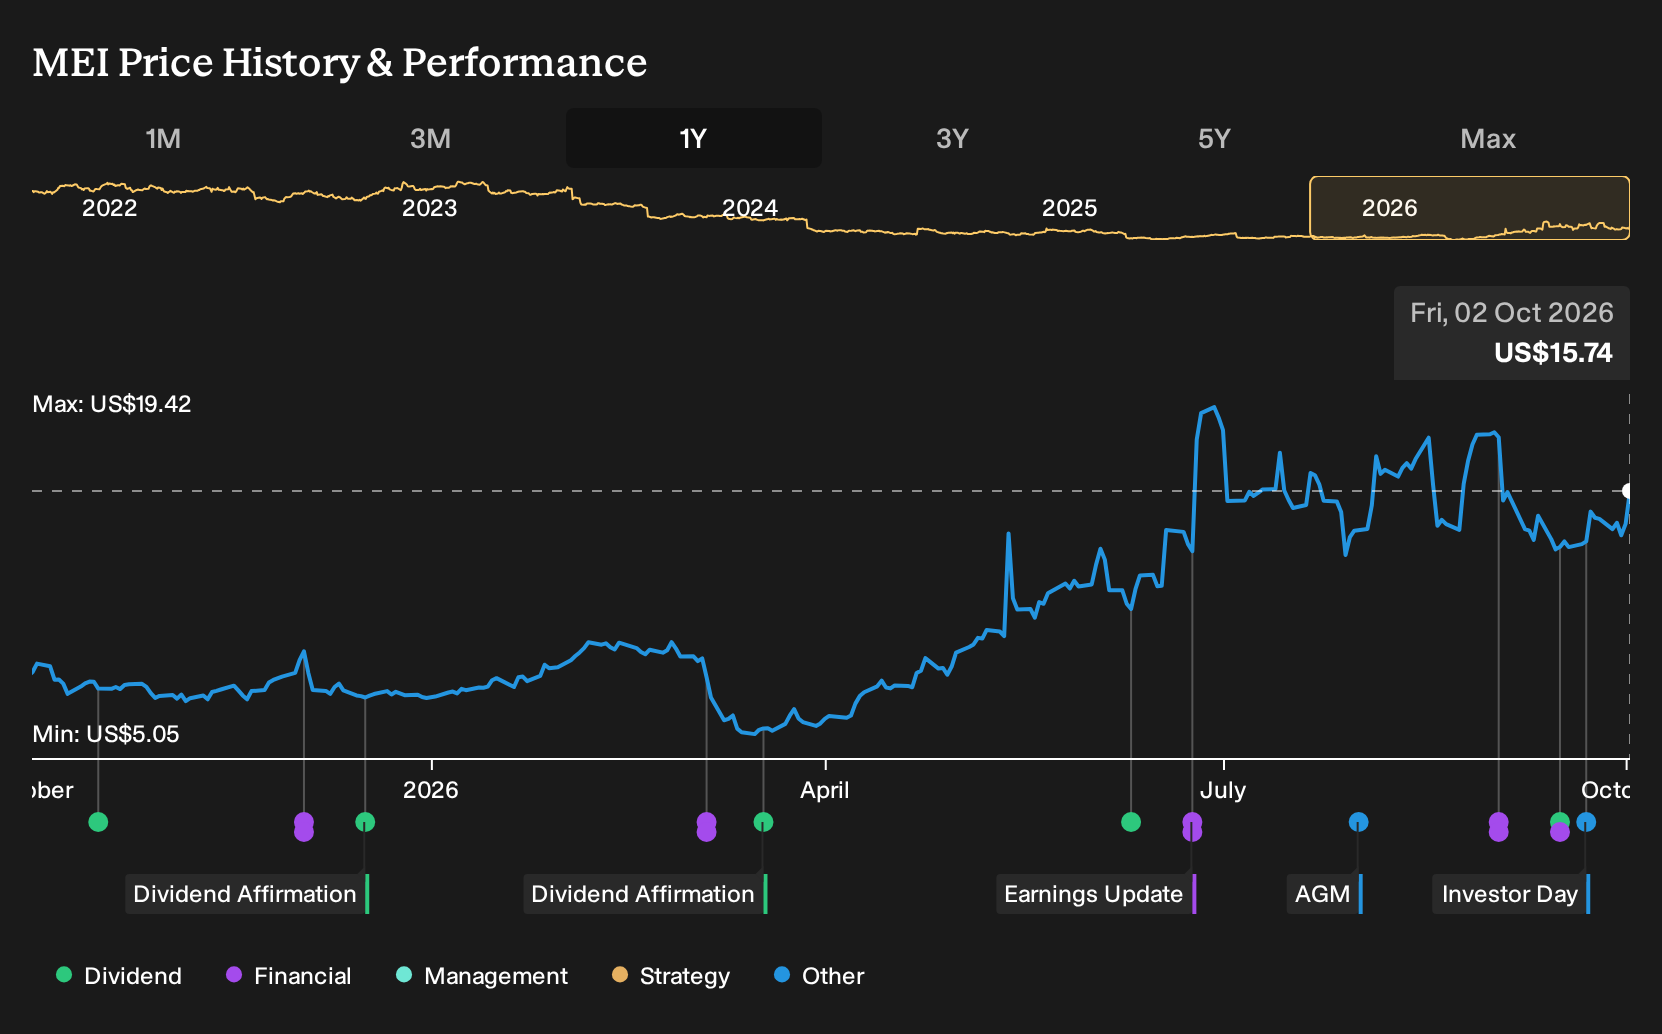The width and height of the screenshot is (1662, 1034).
Task: Jump to 2022 on the mini timeline
Action: [x=110, y=208]
